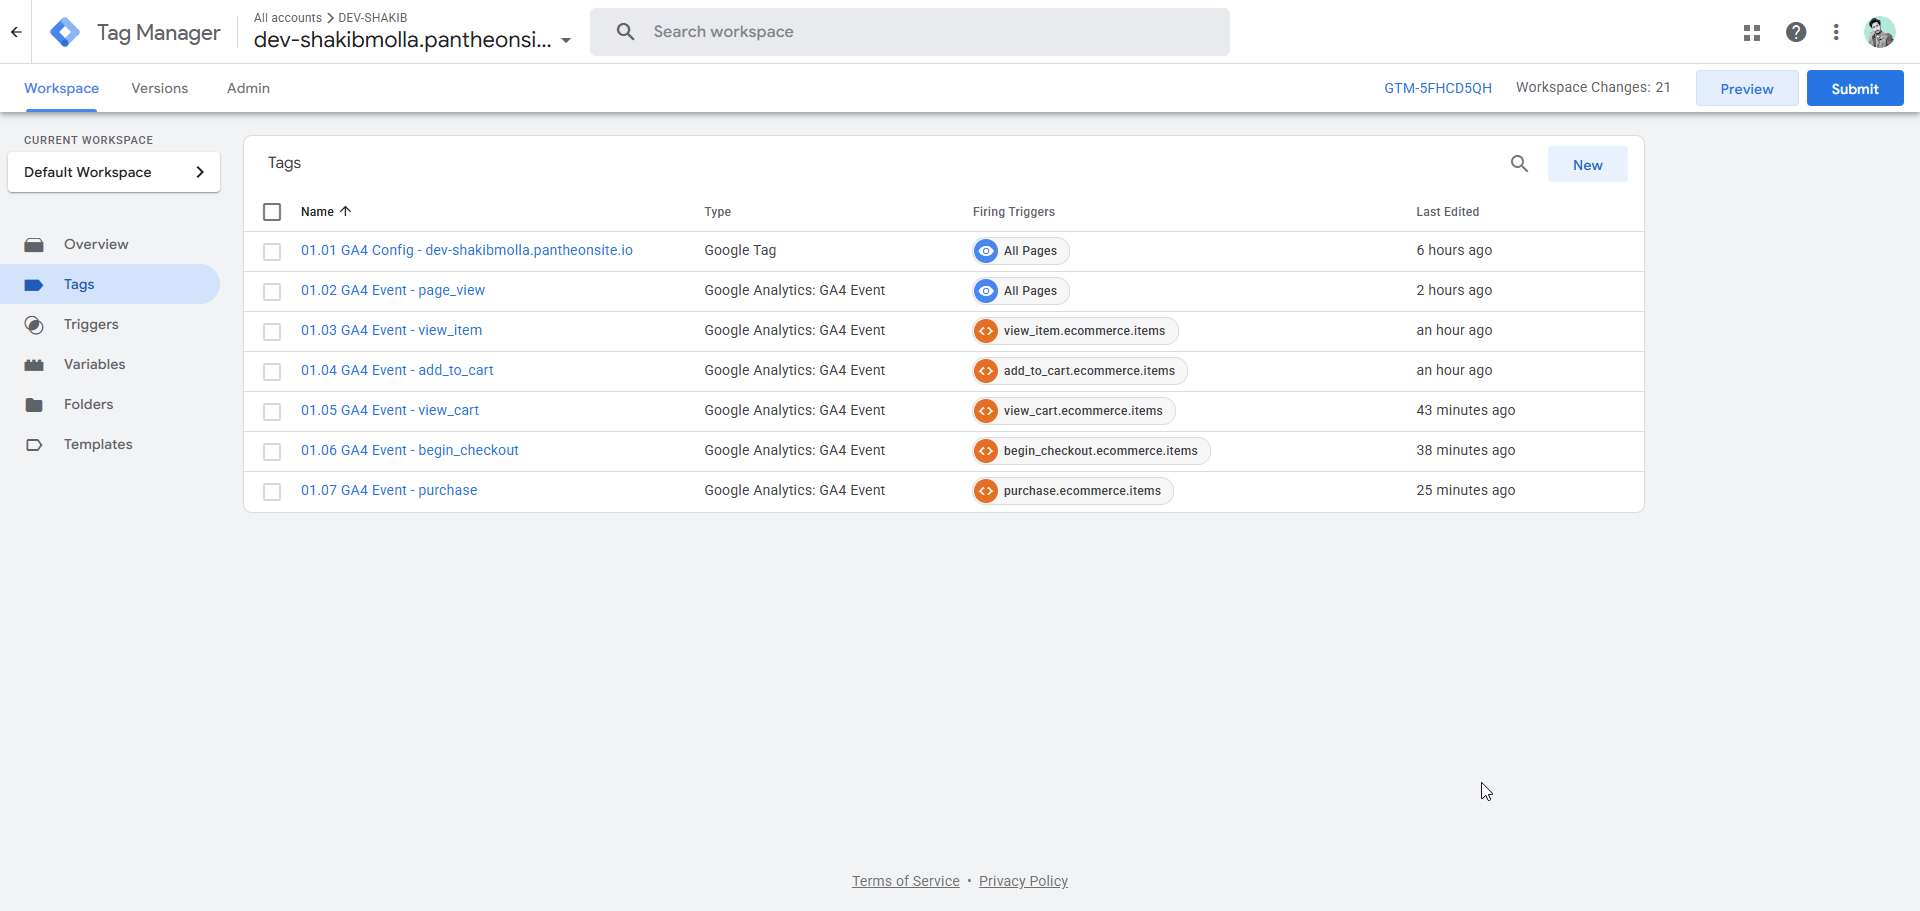Click the Overview sidebar icon
The width and height of the screenshot is (1920, 911).
click(34, 245)
